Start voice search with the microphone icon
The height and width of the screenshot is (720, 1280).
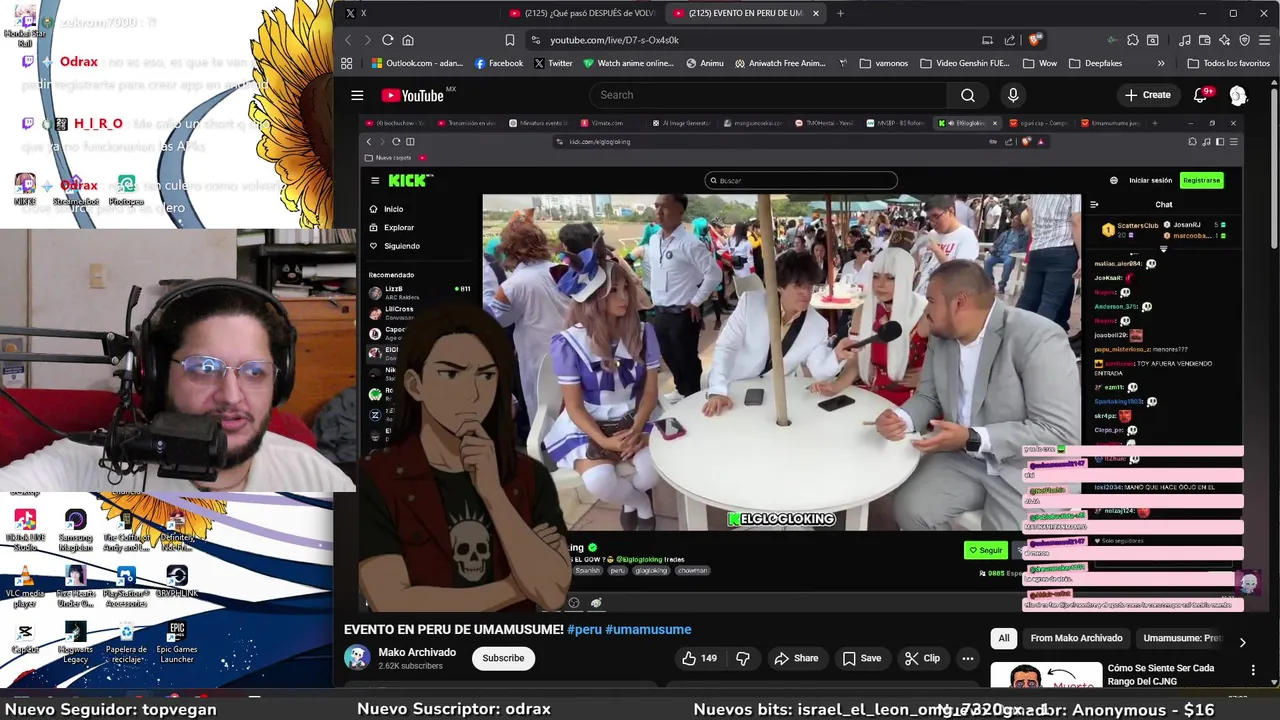click(1013, 95)
